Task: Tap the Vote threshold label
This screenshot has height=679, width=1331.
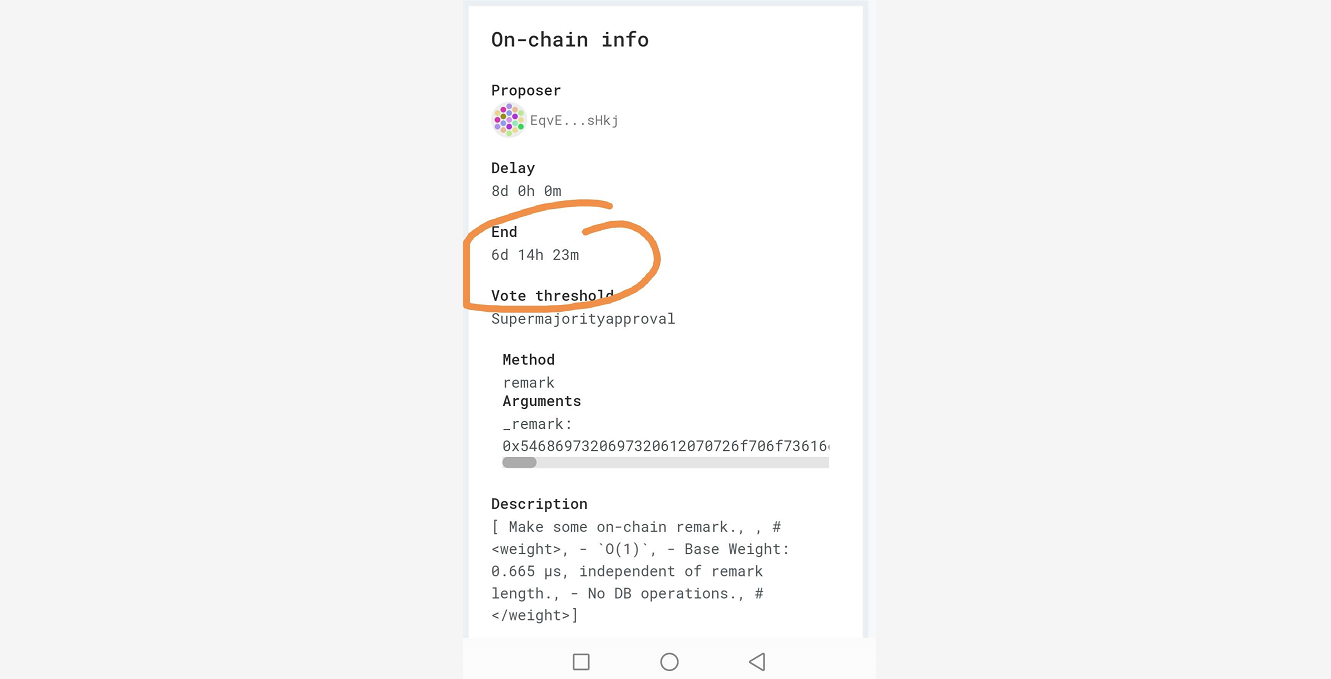Action: pyautogui.click(x=552, y=296)
